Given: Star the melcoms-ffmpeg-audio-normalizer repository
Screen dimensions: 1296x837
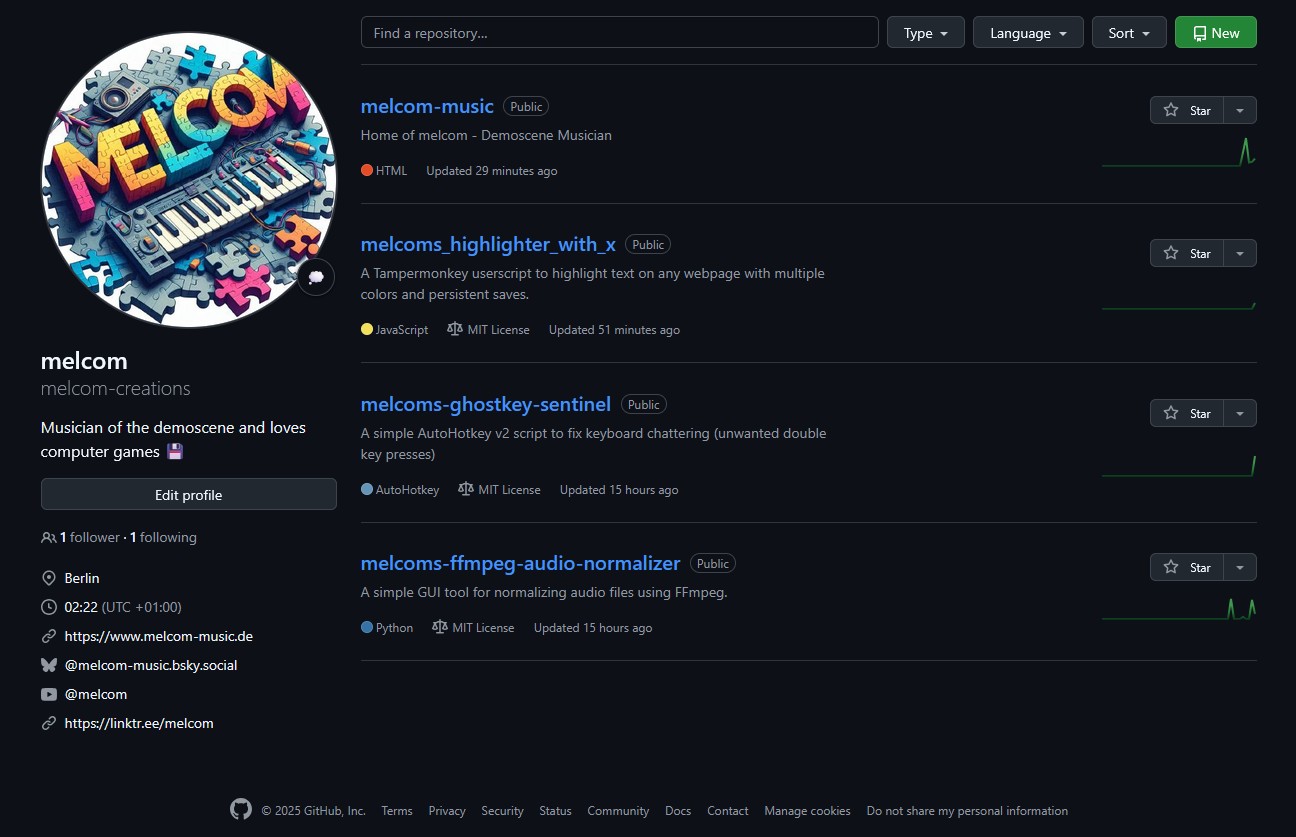Looking at the screenshot, I should (1187, 568).
